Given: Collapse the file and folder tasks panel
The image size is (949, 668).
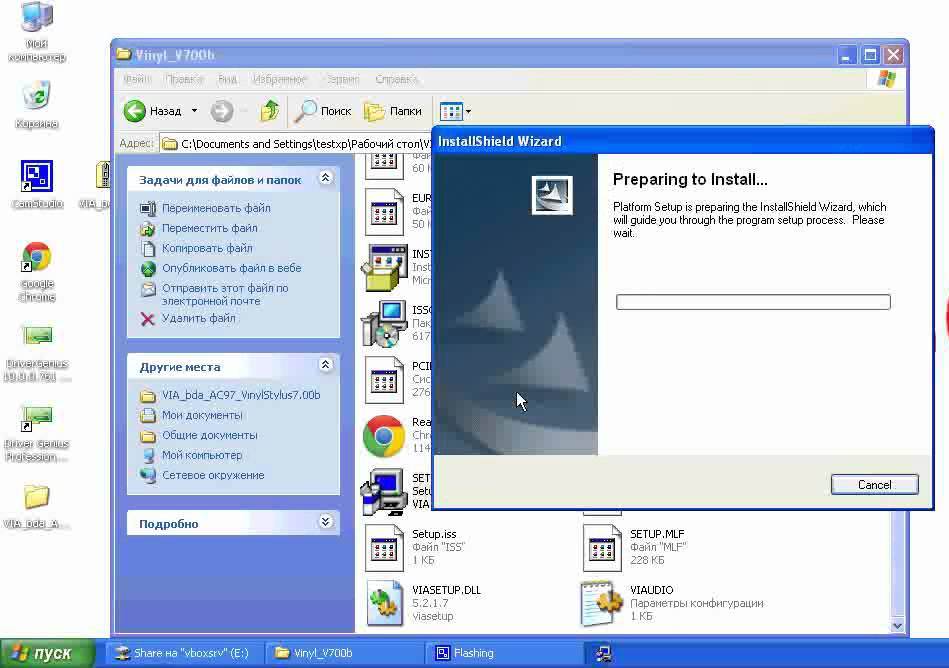Looking at the screenshot, I should pos(325,178).
